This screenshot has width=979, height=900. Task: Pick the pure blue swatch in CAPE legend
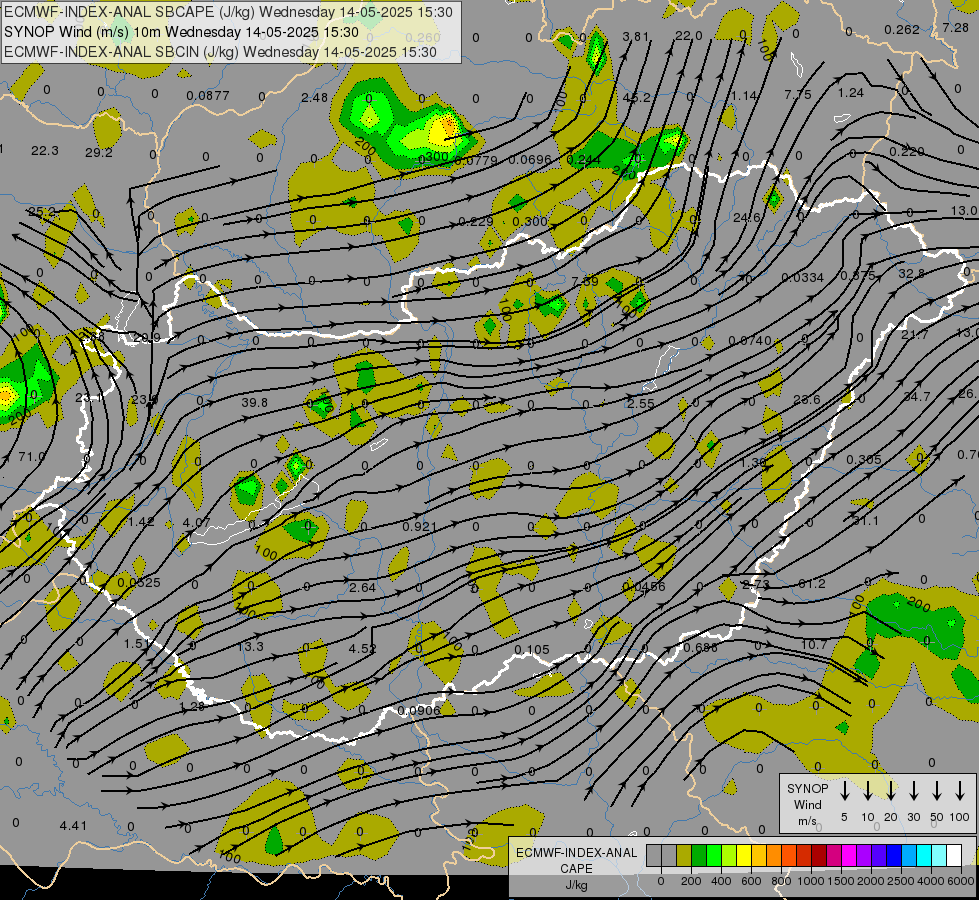(893, 855)
